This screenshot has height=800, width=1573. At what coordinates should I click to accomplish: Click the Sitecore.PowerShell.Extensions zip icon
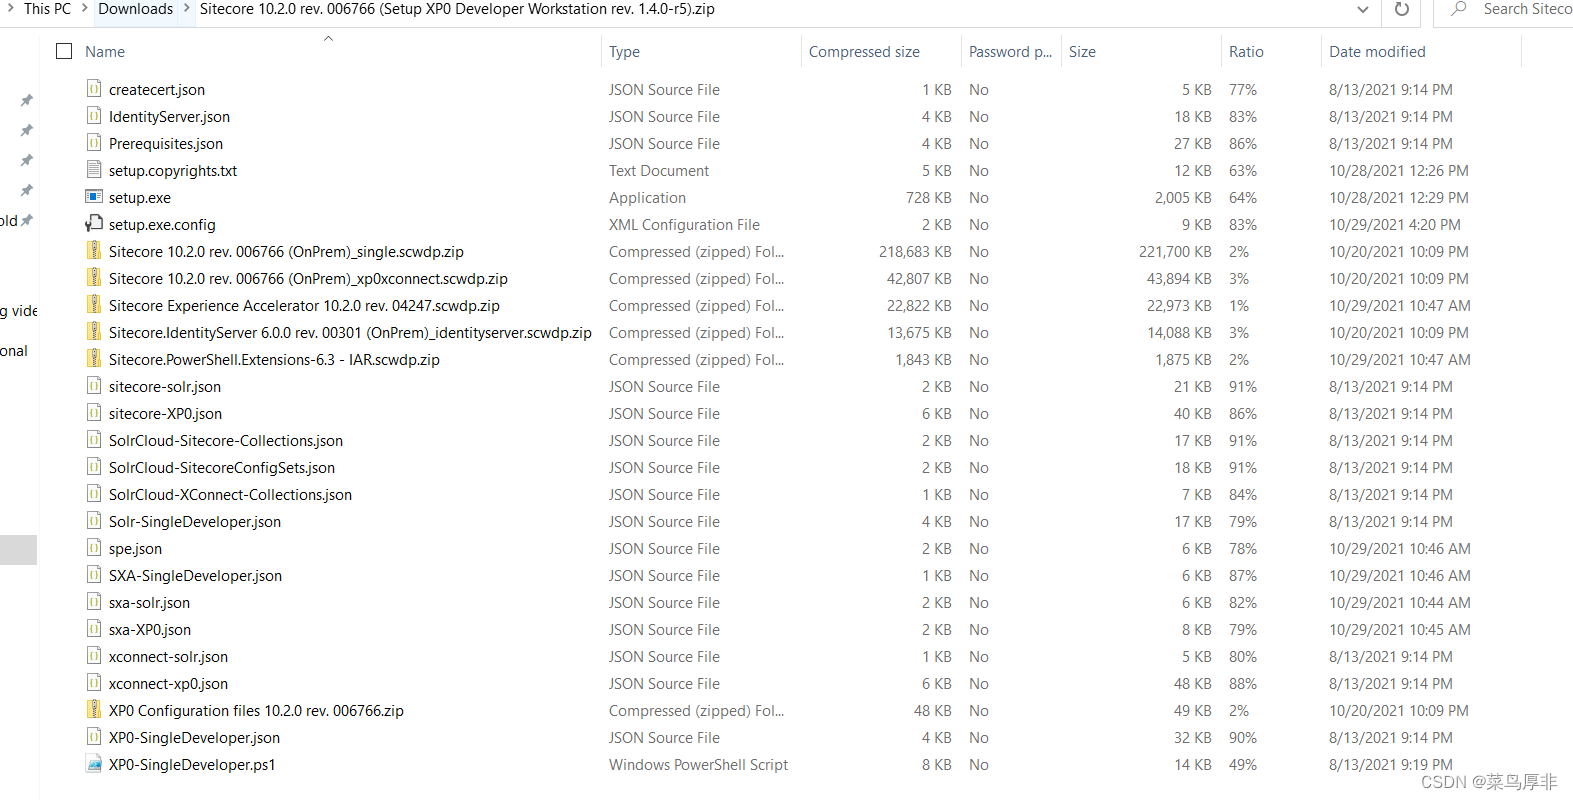point(94,358)
